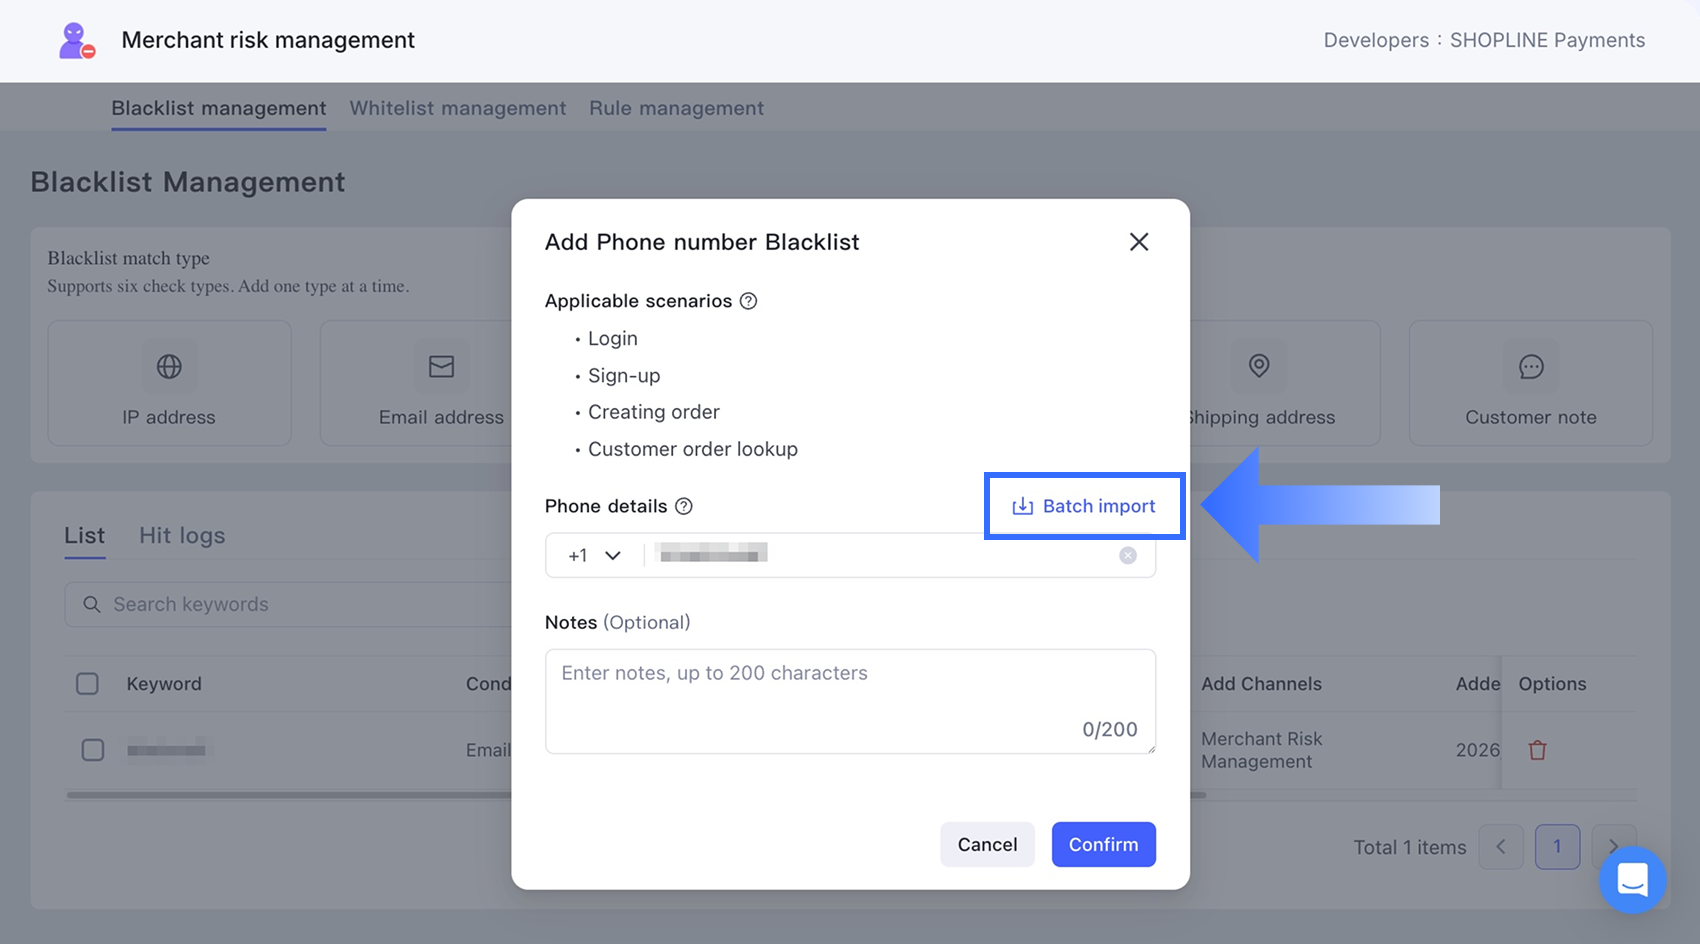
Task: Switch to the Hit logs tab
Action: click(182, 536)
